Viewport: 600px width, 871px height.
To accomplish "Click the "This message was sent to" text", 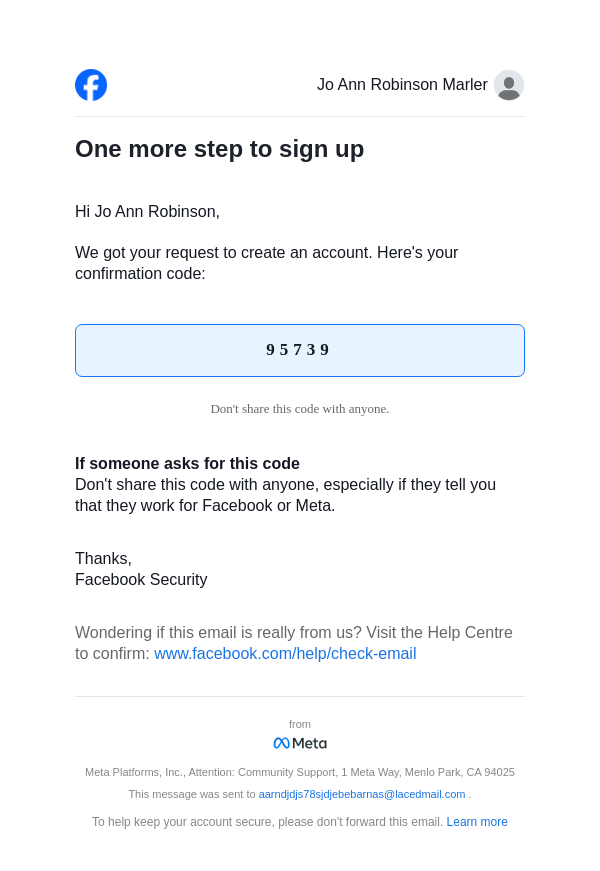I will point(192,794).
